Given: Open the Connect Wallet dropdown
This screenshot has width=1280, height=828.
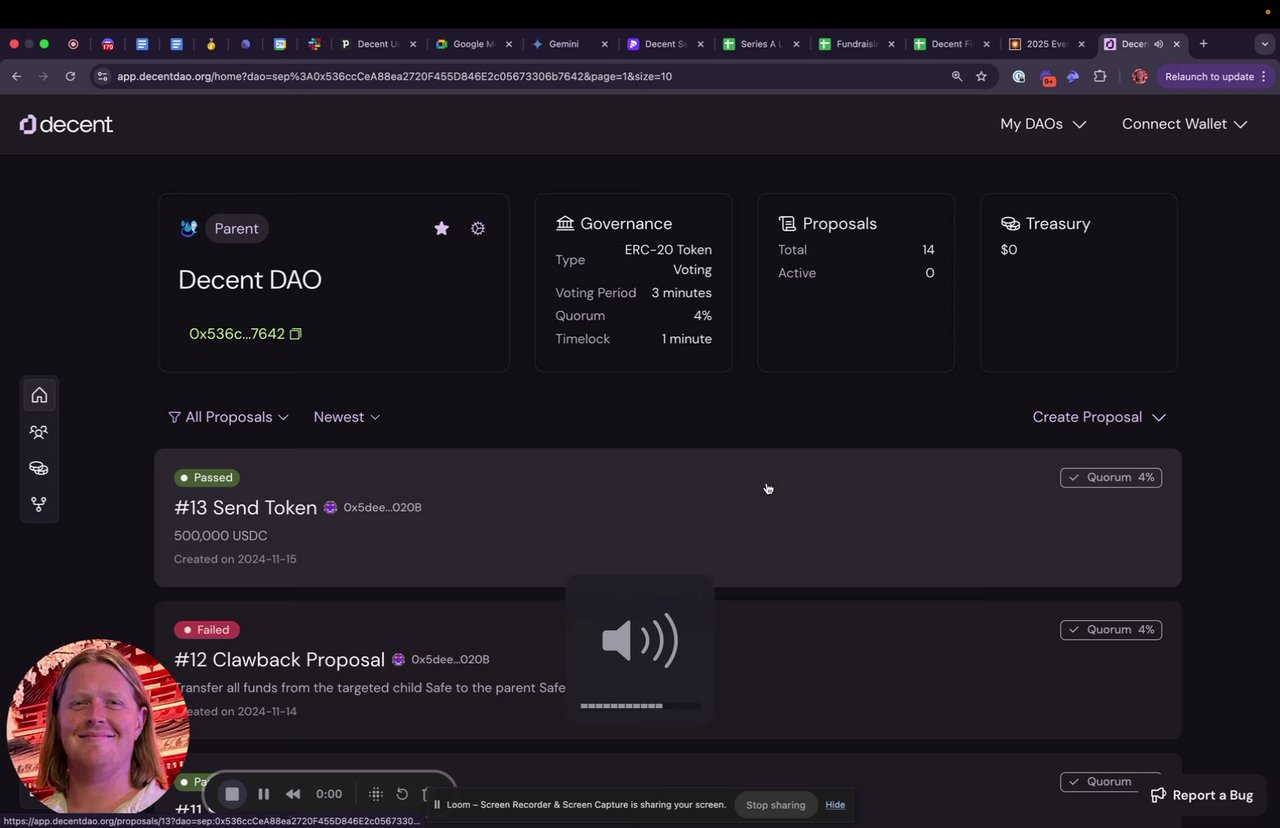Looking at the screenshot, I should tap(1184, 124).
